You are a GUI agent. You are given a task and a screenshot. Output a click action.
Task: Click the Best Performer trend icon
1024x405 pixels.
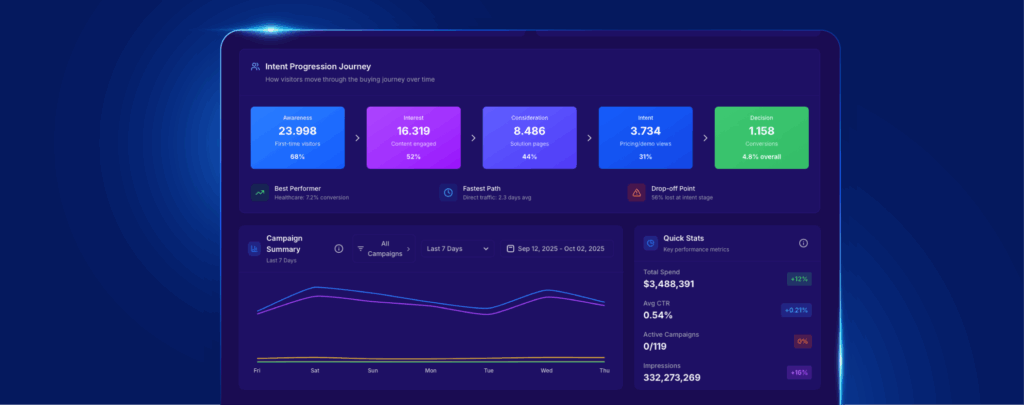[260, 193]
